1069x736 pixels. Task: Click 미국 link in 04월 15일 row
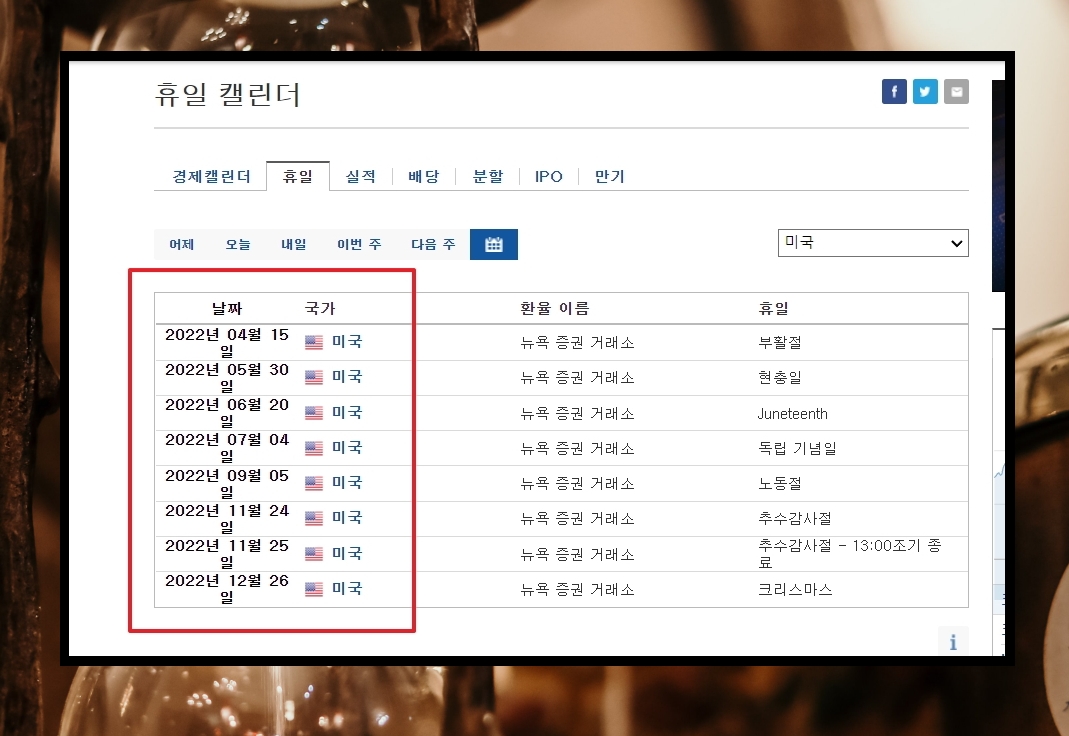click(347, 341)
